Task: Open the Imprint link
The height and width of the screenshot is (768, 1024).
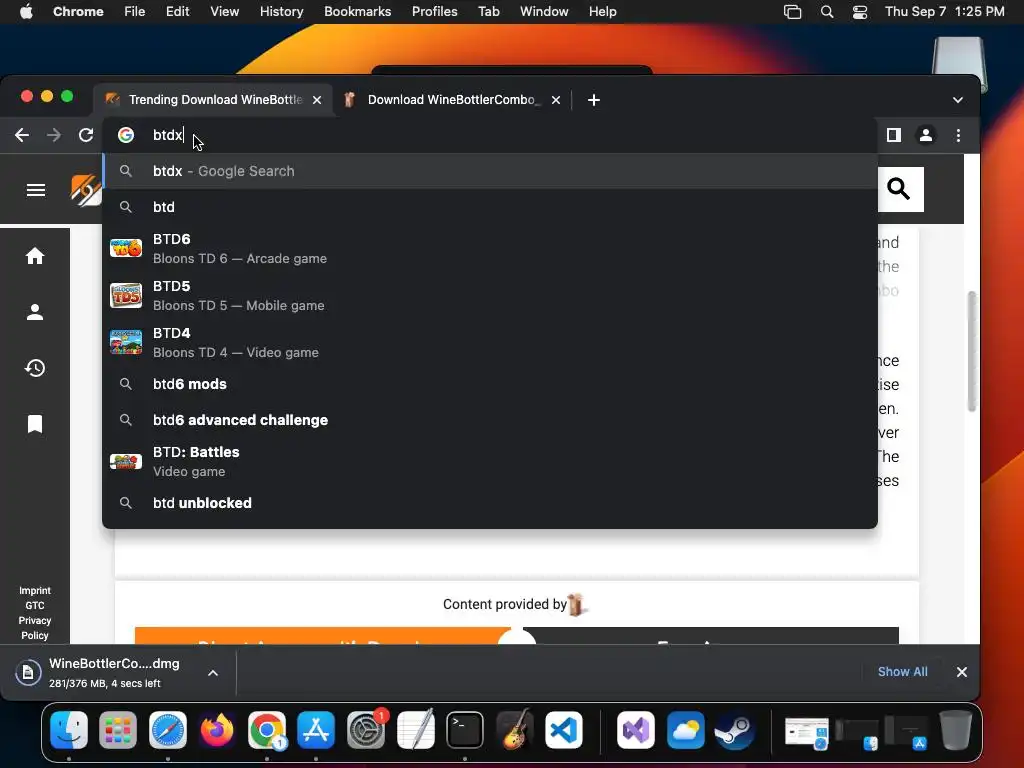Action: 35,590
